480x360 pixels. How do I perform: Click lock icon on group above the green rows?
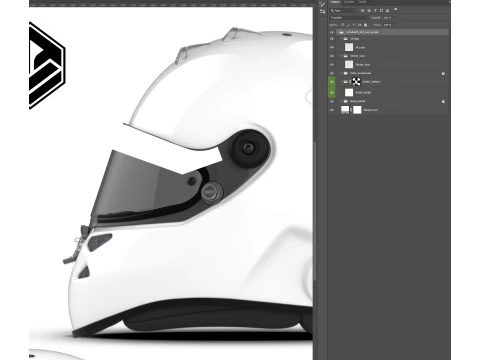click(x=443, y=73)
